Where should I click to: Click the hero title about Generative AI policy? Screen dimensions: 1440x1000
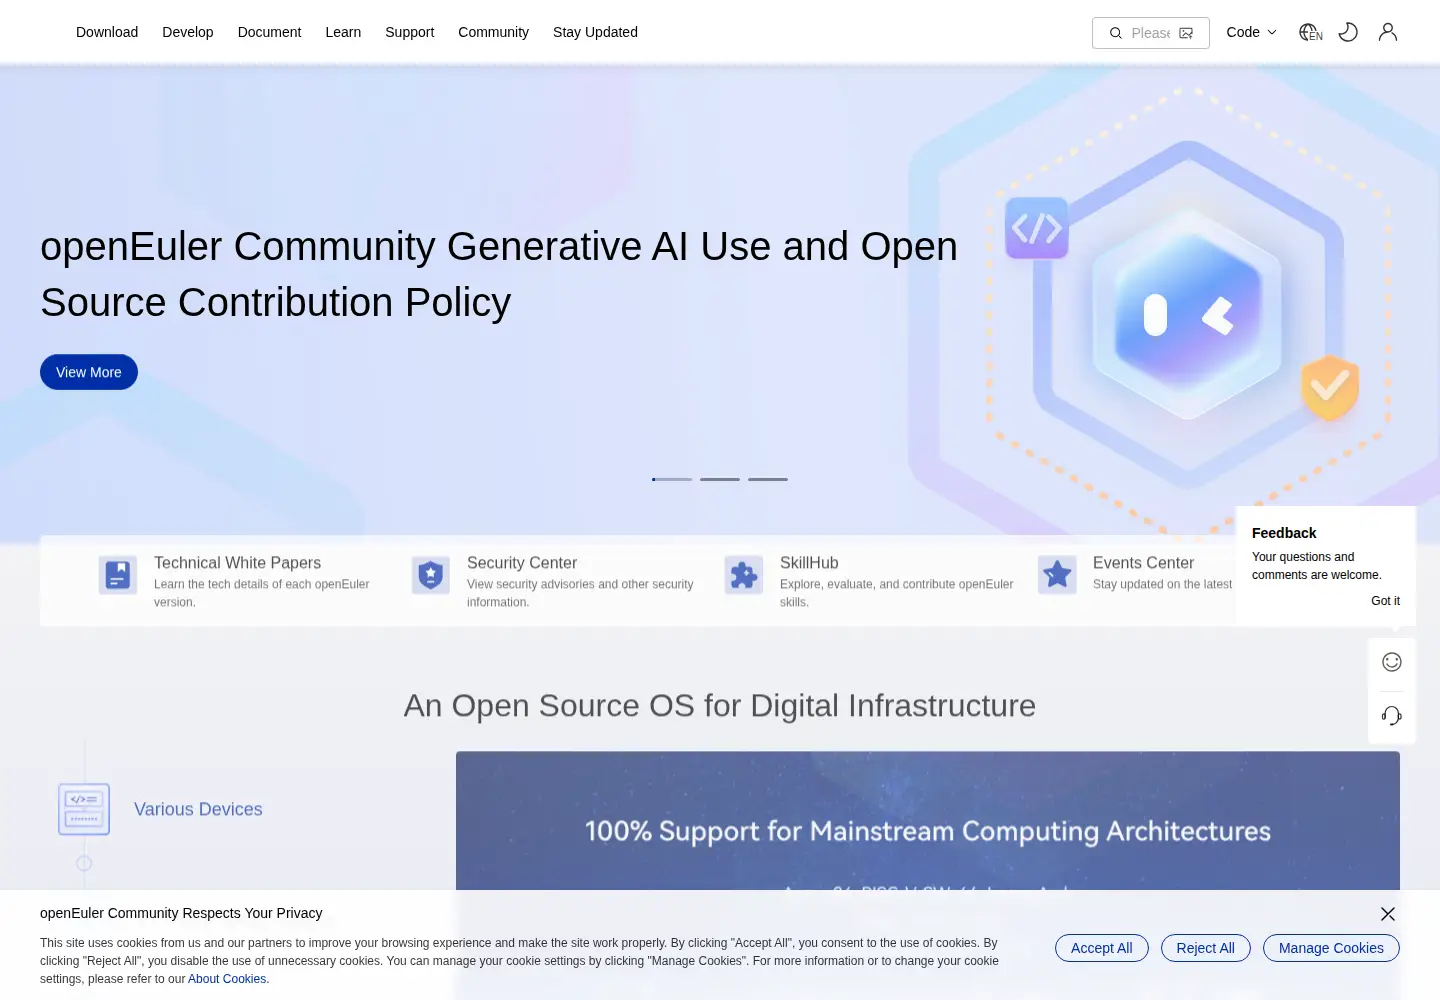coord(499,274)
